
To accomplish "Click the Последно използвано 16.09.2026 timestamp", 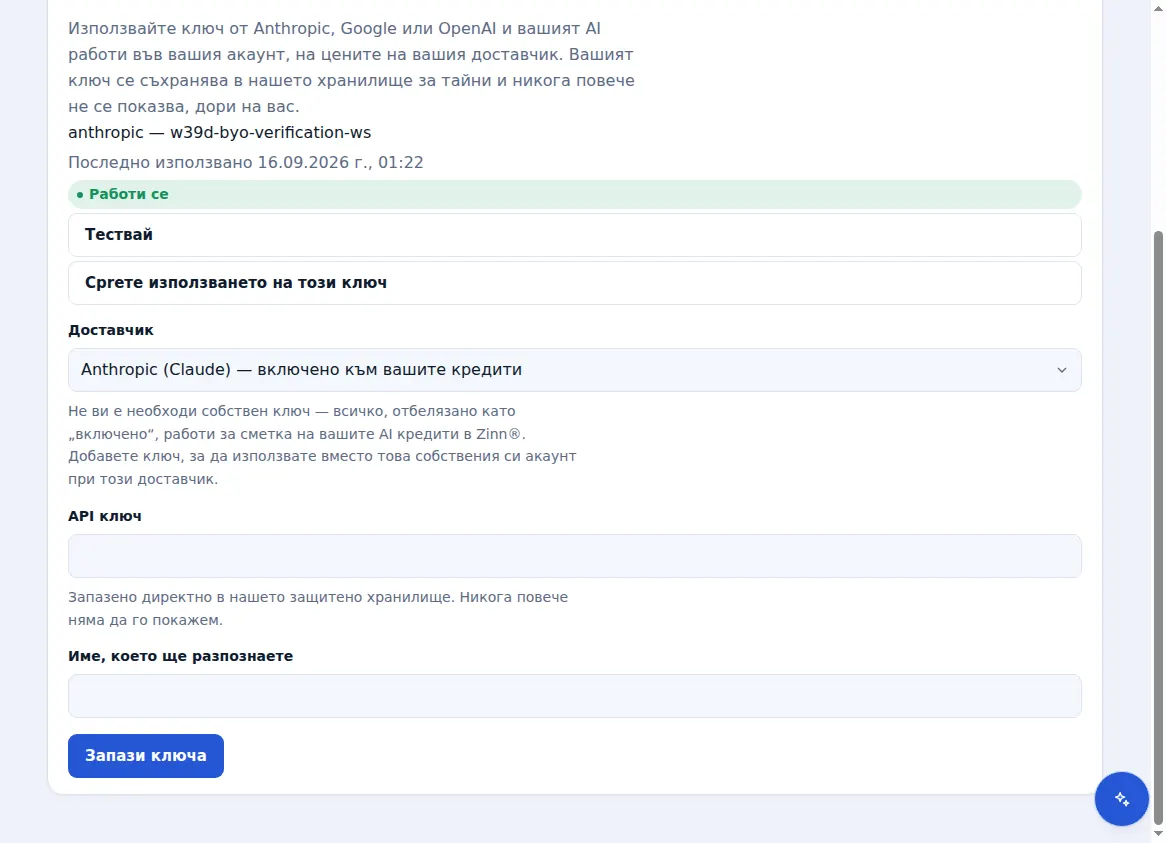I will pyautogui.click(x=245, y=162).
